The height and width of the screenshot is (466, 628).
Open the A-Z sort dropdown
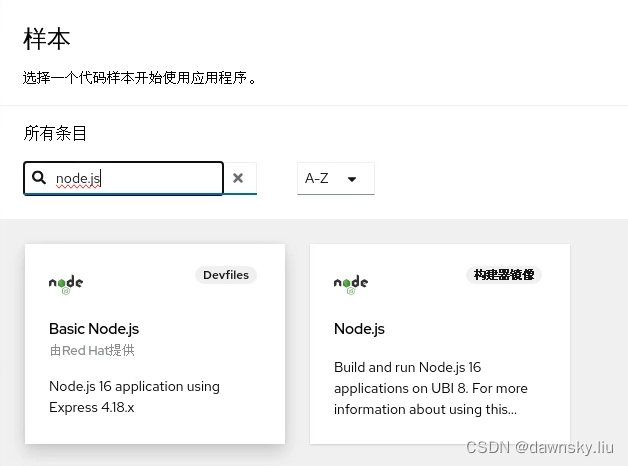(x=336, y=179)
